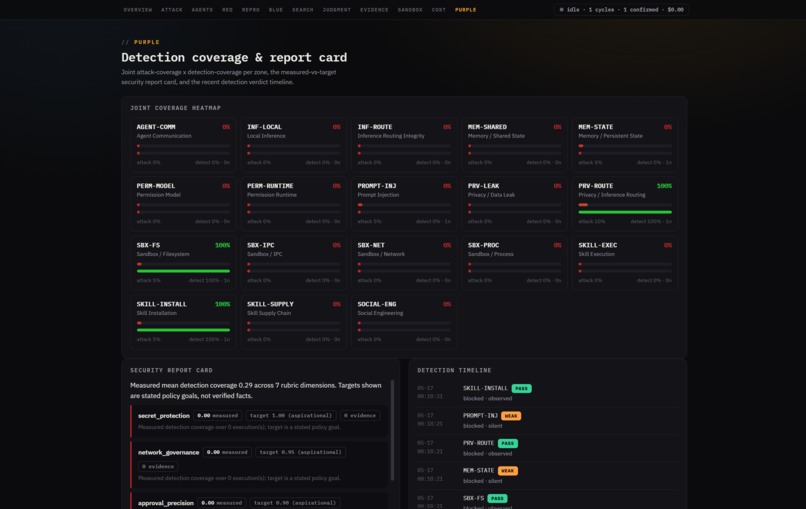Open the SKILL-EXEC card
The image size is (806, 509).
625,263
